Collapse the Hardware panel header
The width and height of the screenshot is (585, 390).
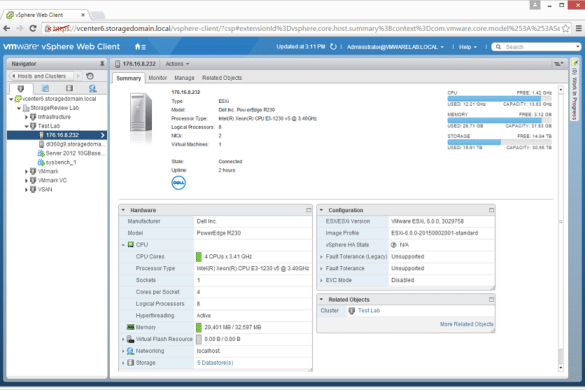click(x=123, y=210)
